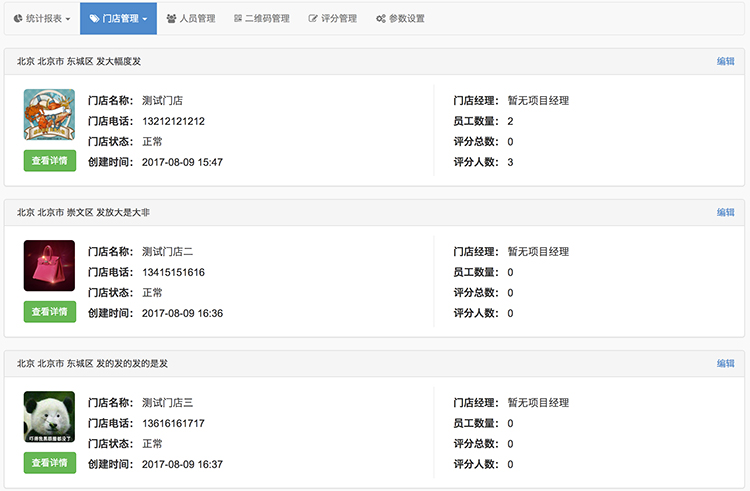This screenshot has height=491, width=750.
Task: Expand the 统计报表 dropdown caret
Action: (68, 19)
